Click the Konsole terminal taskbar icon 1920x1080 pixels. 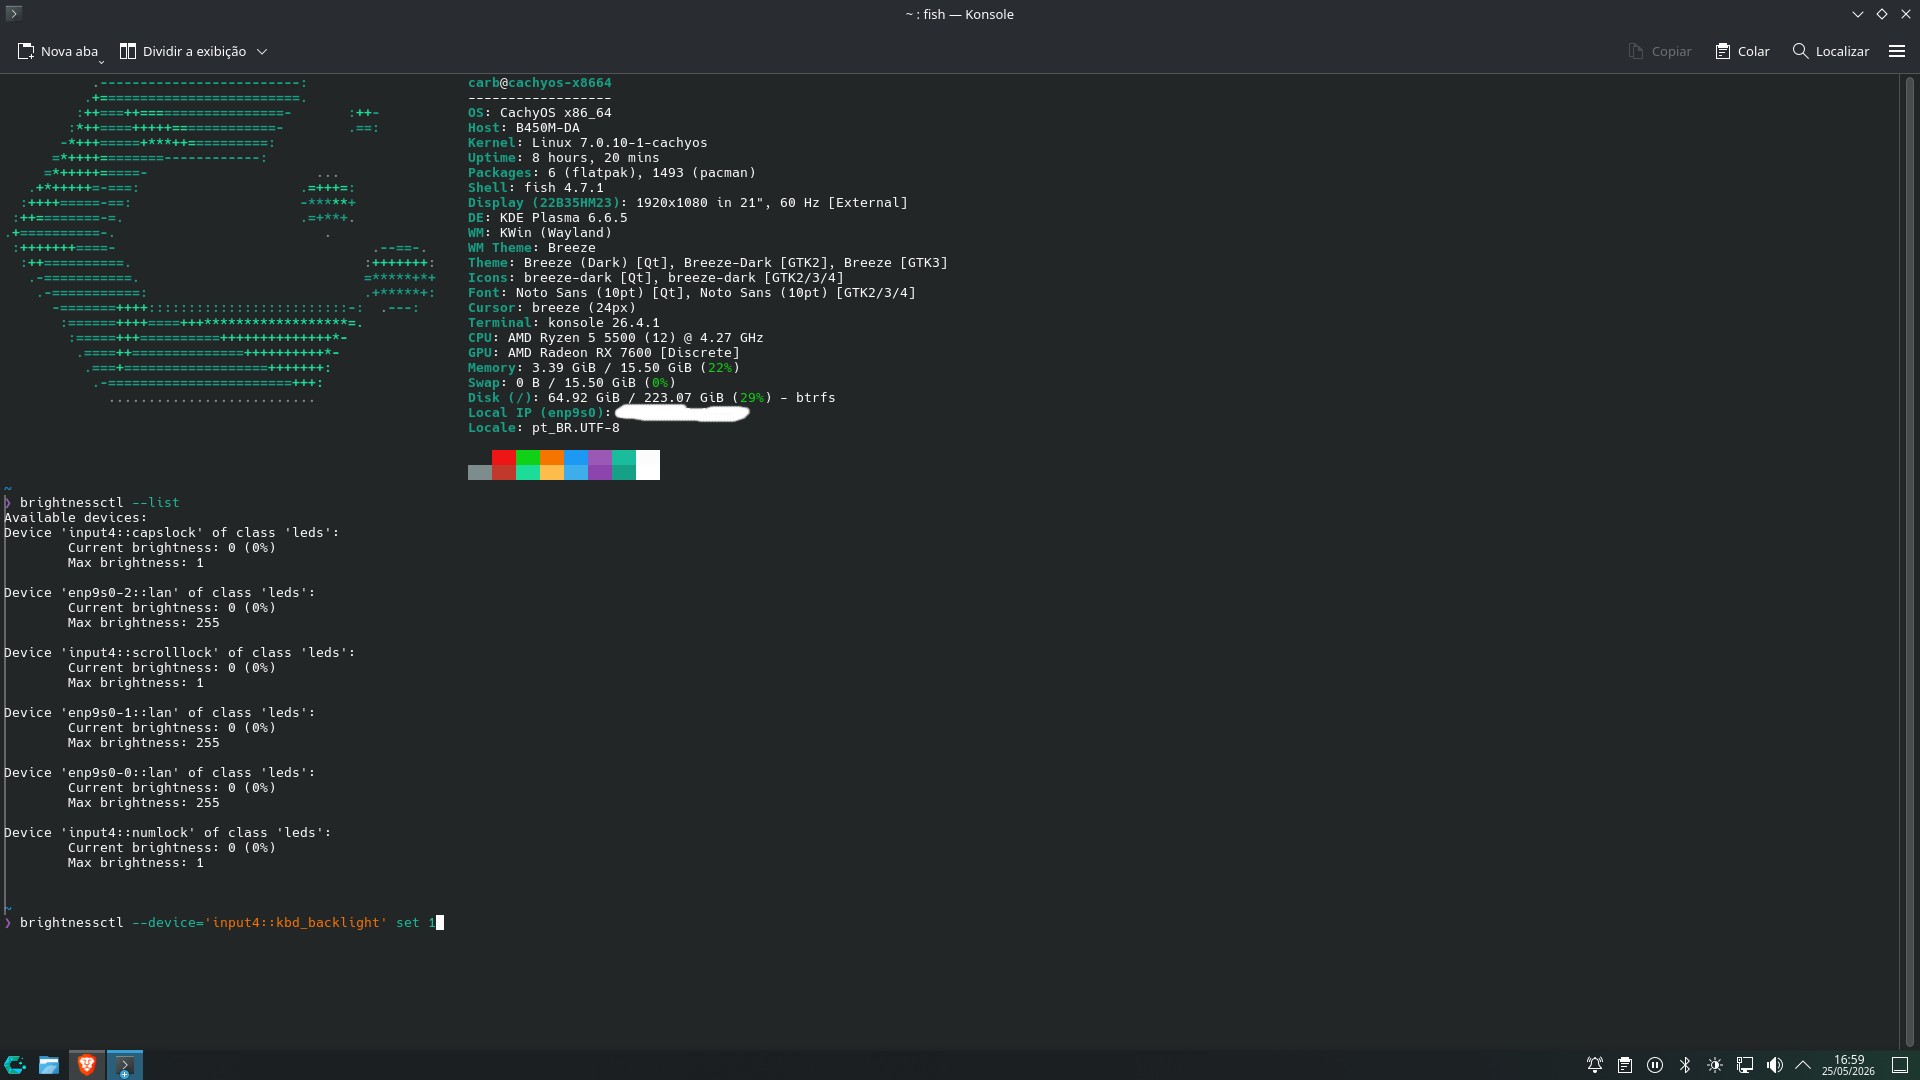tap(125, 1065)
